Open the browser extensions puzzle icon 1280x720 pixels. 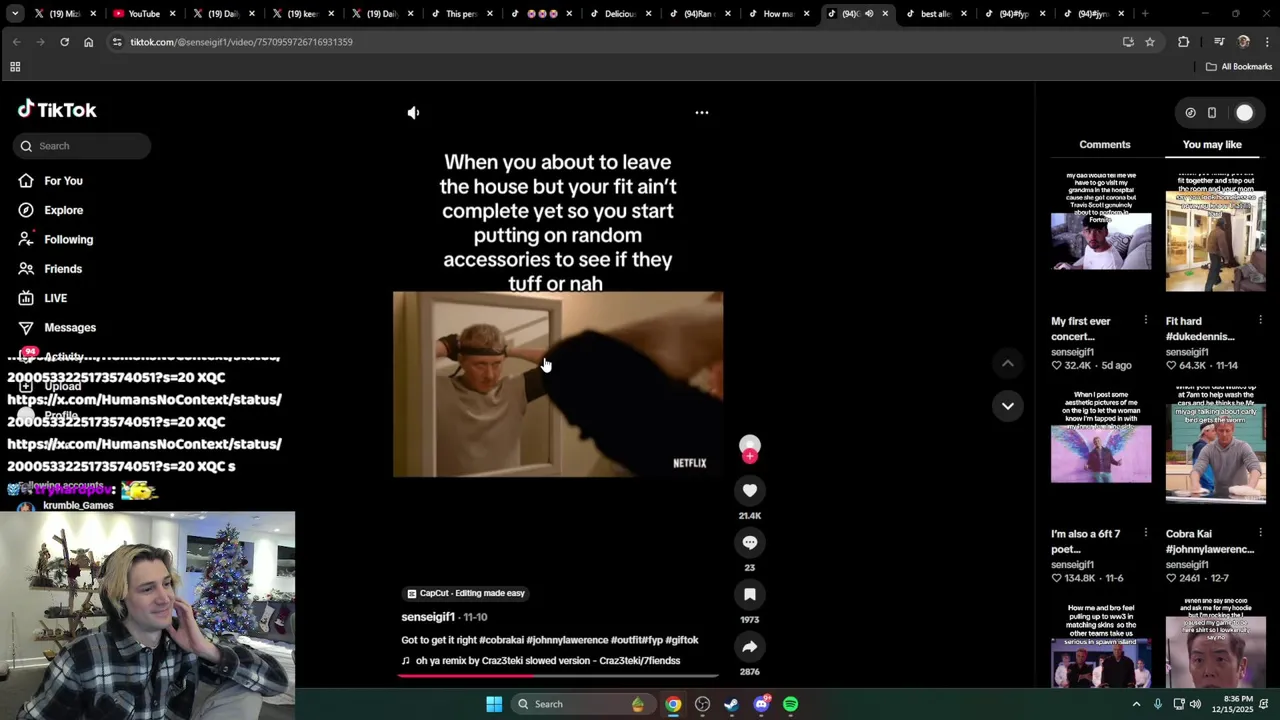1184,42
